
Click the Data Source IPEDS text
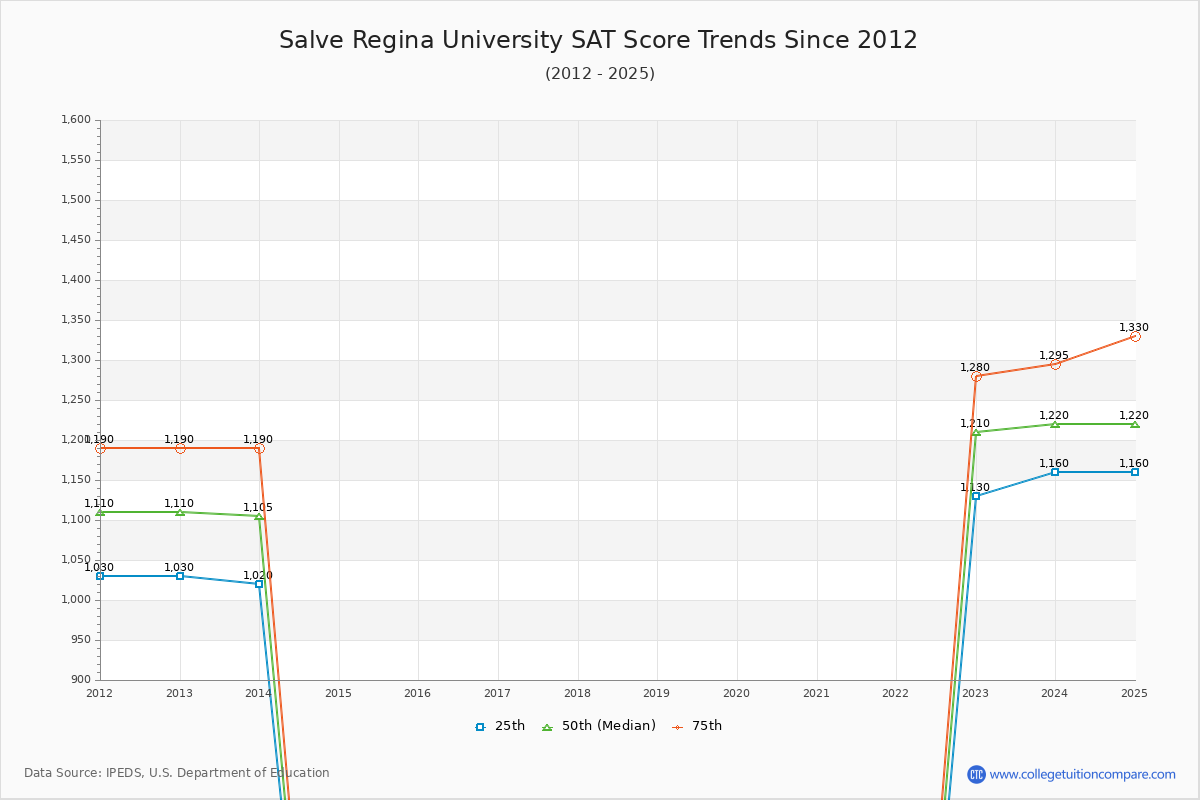coord(177,773)
